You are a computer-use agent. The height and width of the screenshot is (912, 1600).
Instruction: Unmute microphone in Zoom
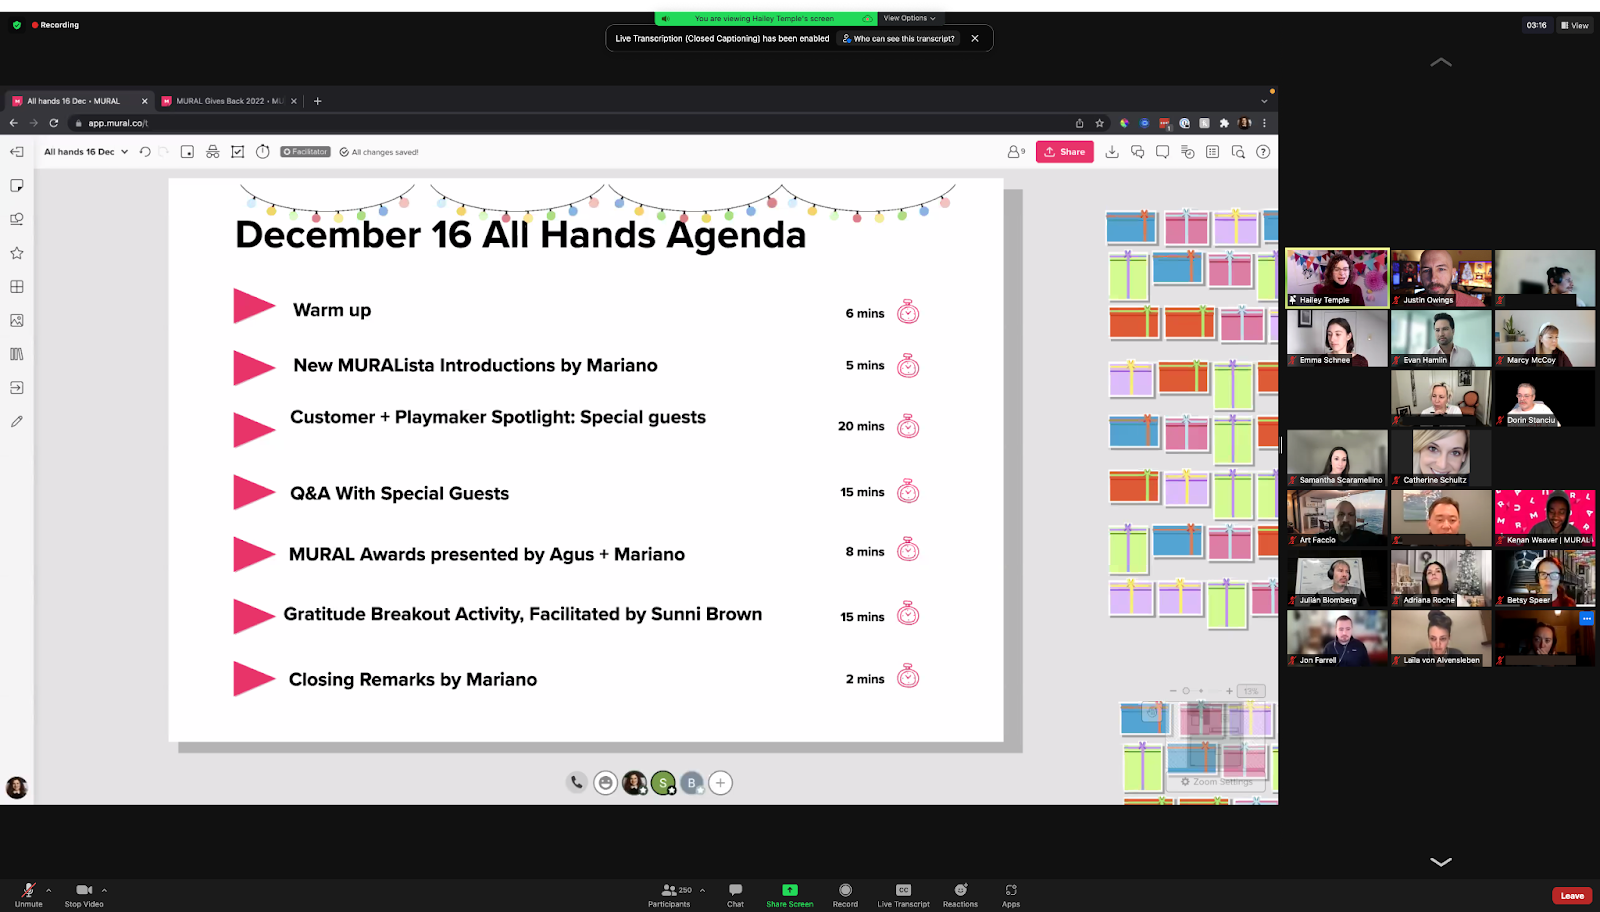[x=29, y=894]
